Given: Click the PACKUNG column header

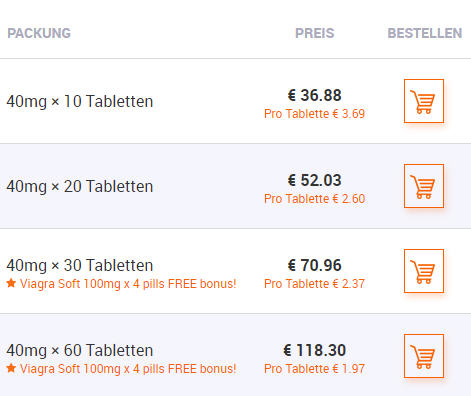Looking at the screenshot, I should click(x=39, y=33).
